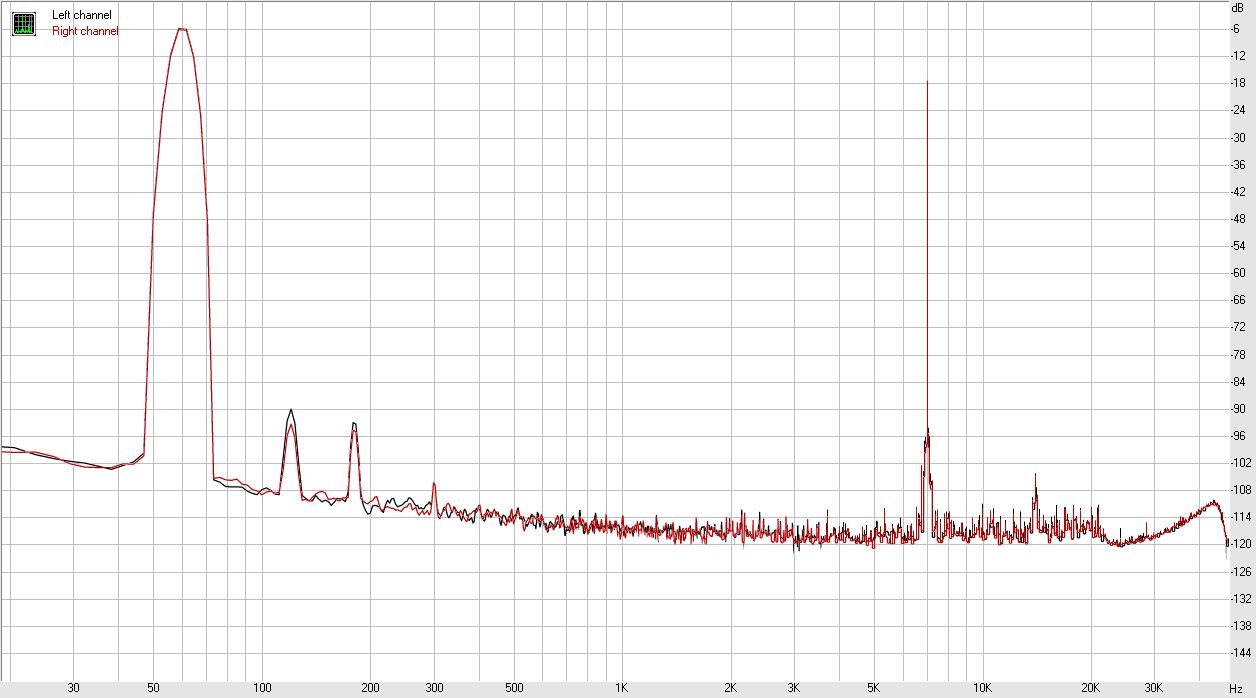Click the 180 Hz harmonic peak
1256x698 pixels.
click(x=354, y=424)
